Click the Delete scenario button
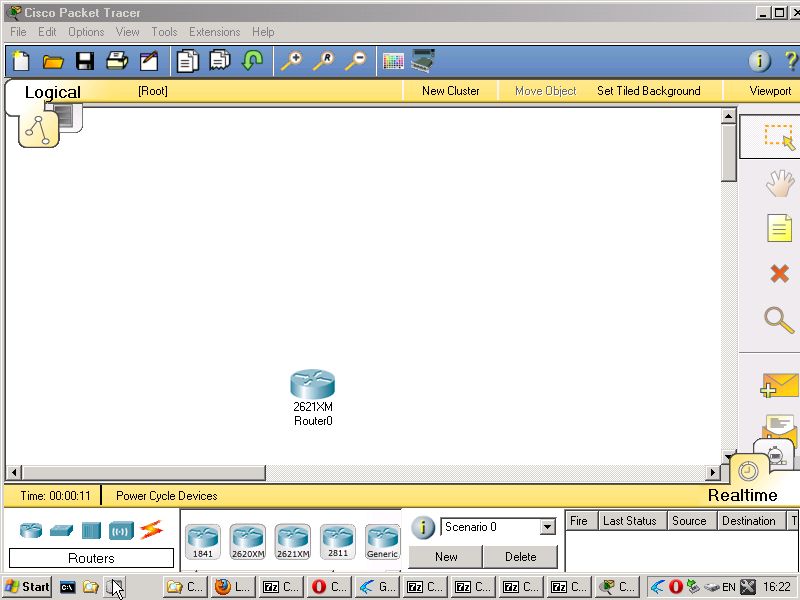 click(x=520, y=557)
